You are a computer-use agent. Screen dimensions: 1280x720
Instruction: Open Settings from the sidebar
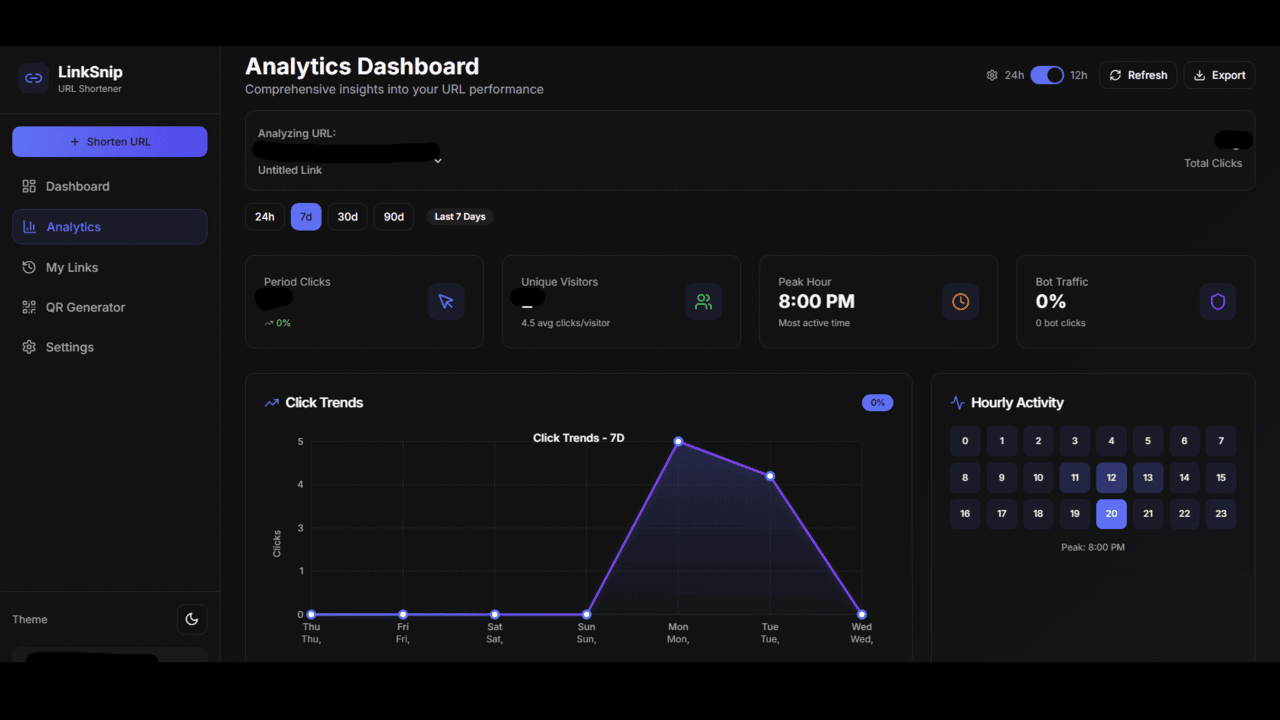[110, 347]
